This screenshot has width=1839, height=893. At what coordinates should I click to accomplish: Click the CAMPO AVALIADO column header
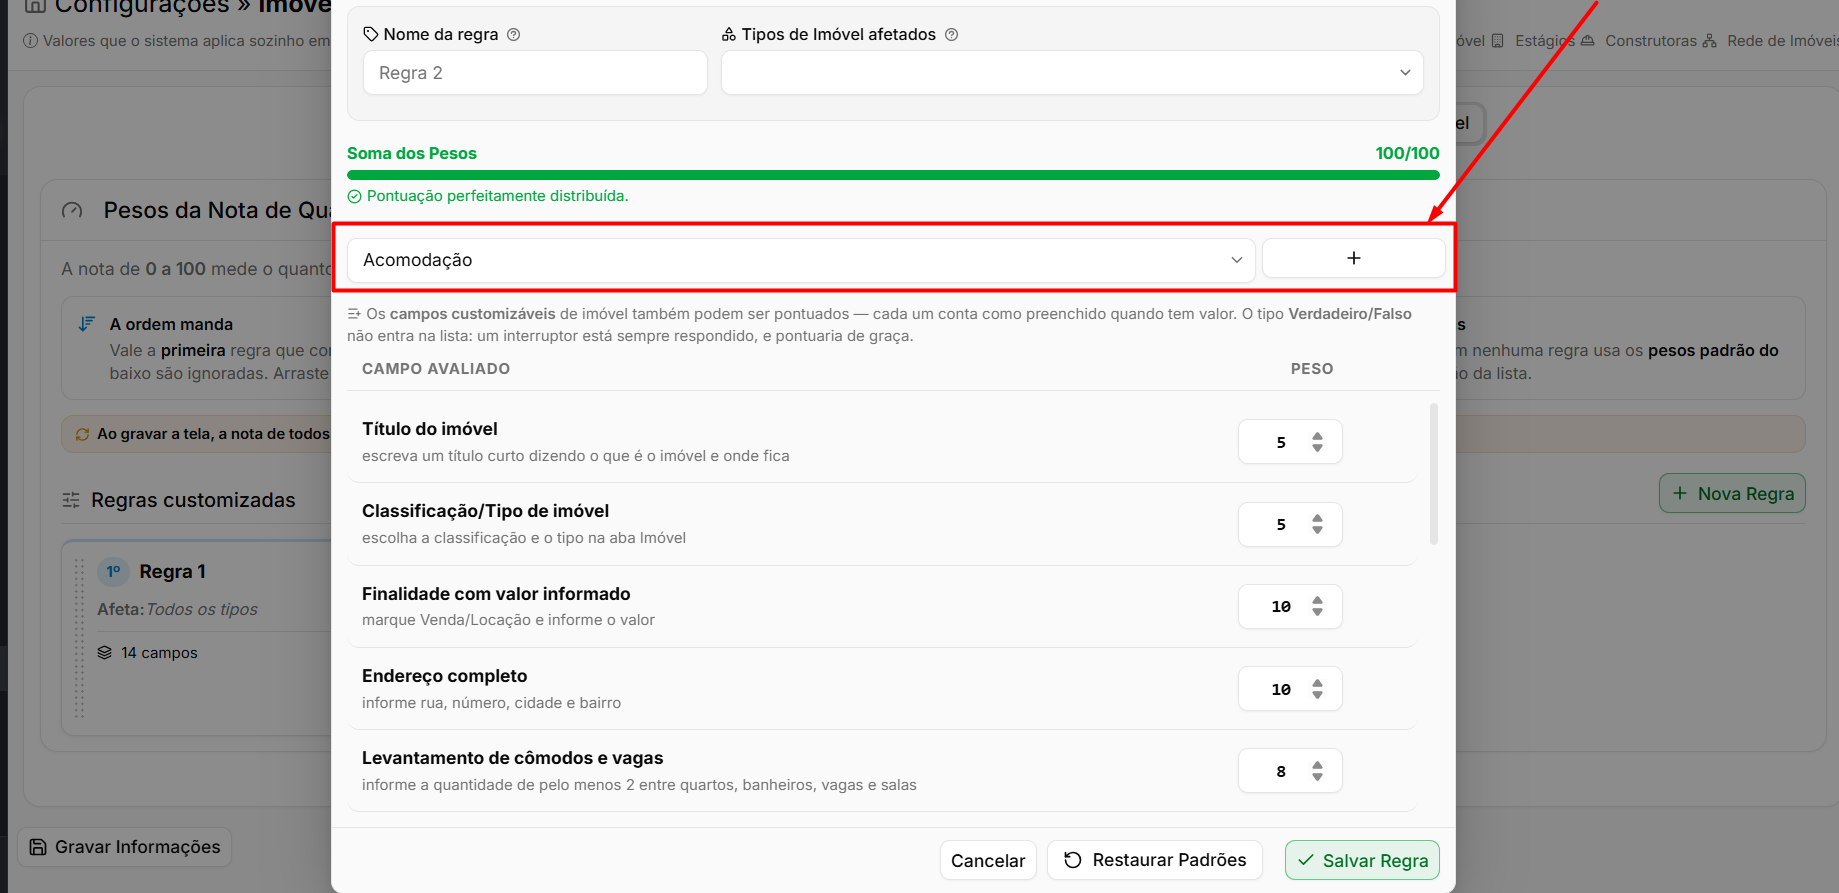pos(436,369)
